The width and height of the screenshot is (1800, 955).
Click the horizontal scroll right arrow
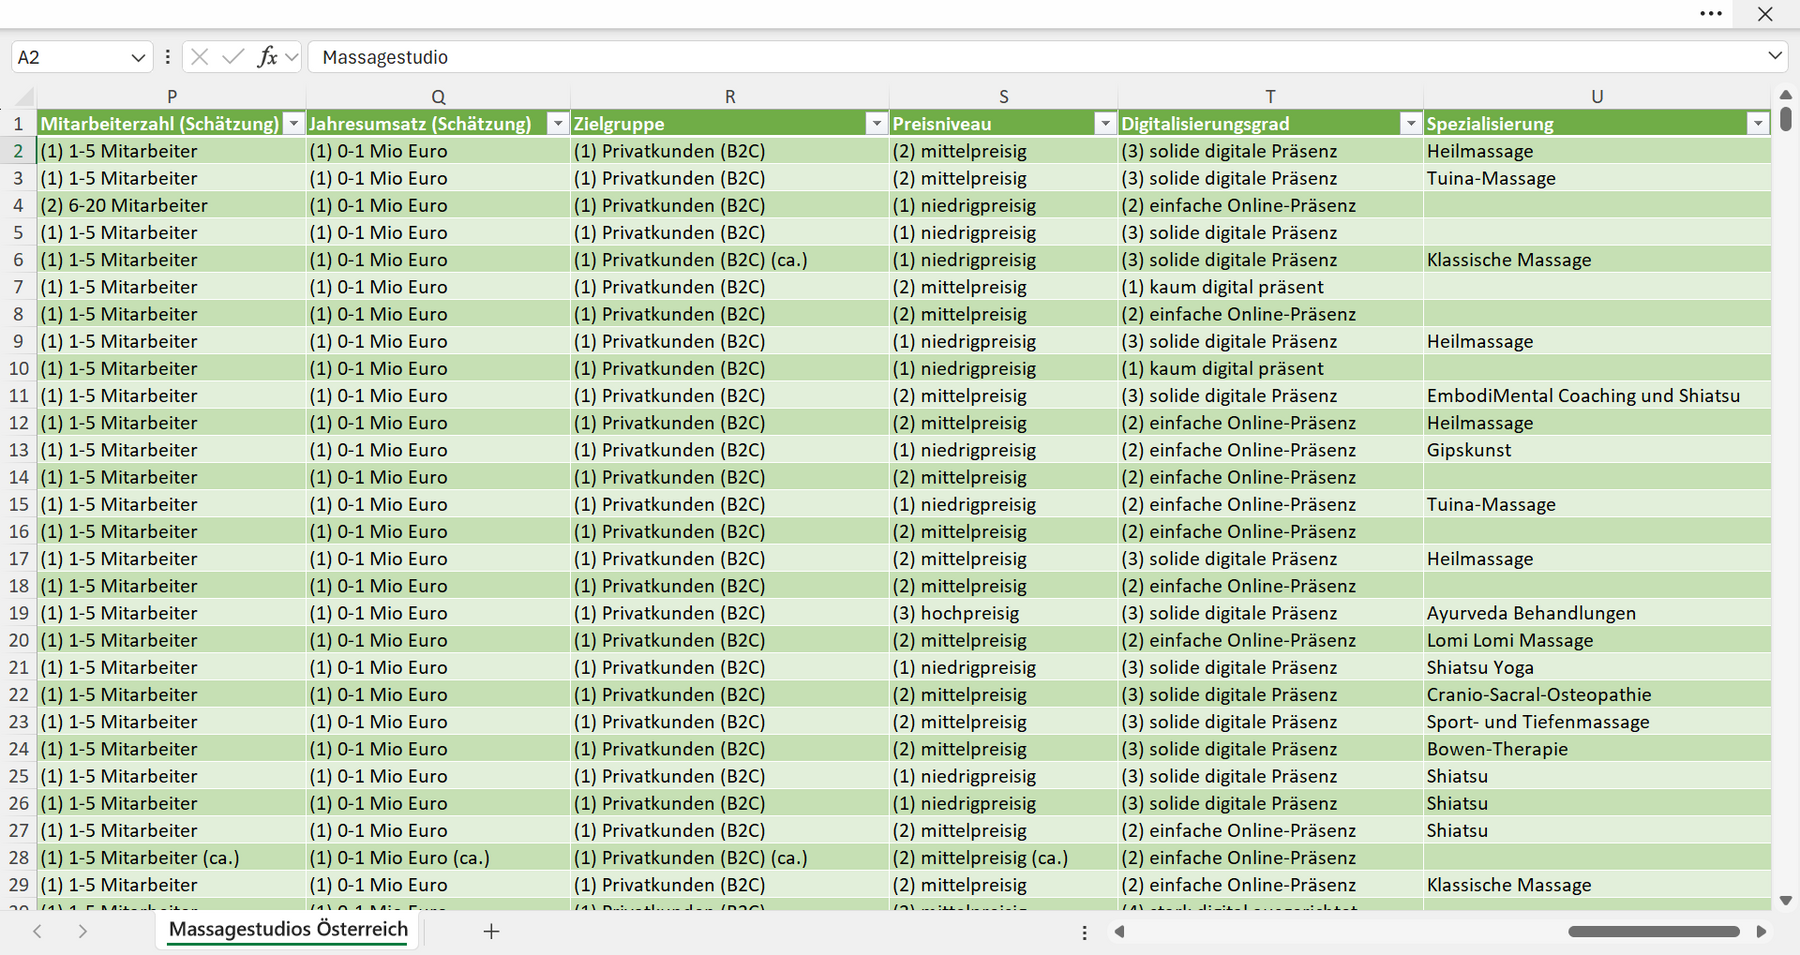[1761, 932]
